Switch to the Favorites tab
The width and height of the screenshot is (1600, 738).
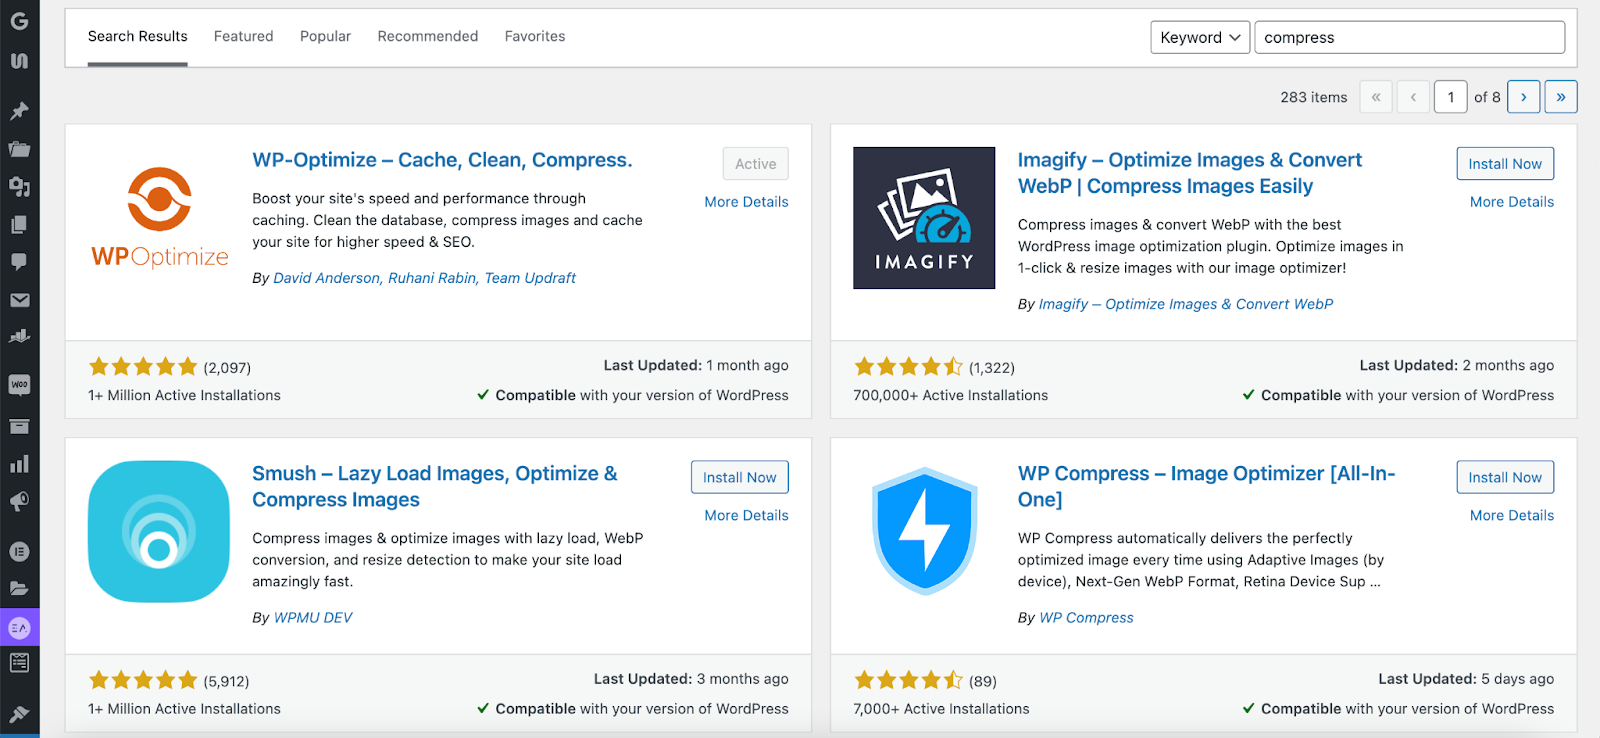coord(534,36)
